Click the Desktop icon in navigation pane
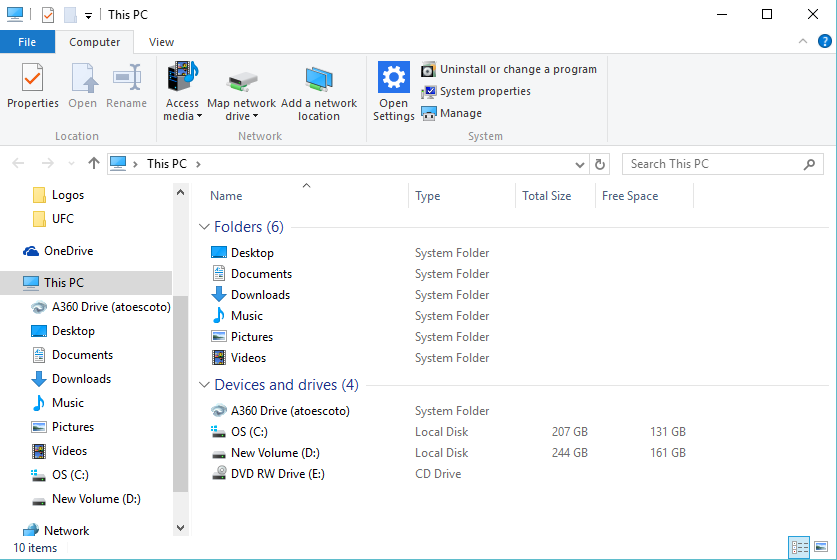The image size is (837, 560). coord(39,331)
